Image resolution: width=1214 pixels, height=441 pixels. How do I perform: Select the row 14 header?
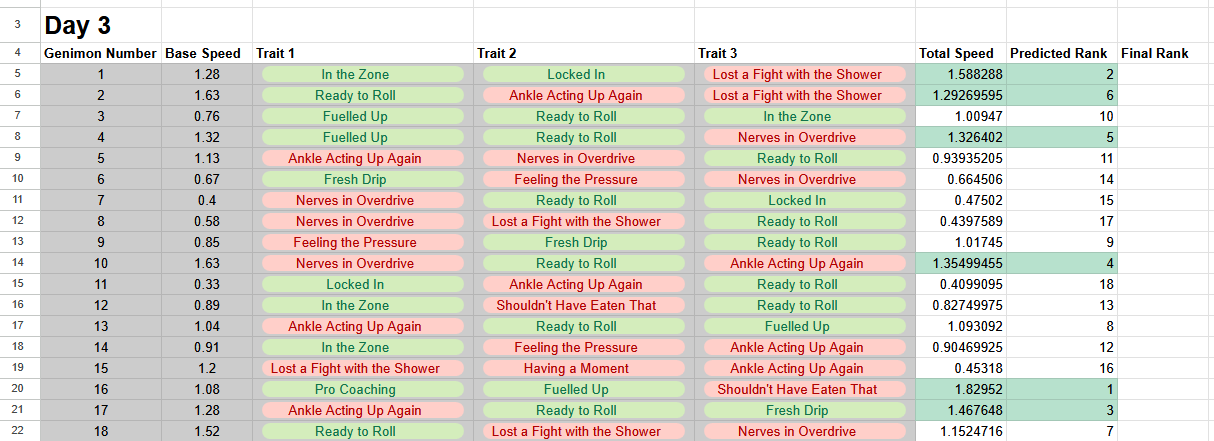pyautogui.click(x=19, y=264)
